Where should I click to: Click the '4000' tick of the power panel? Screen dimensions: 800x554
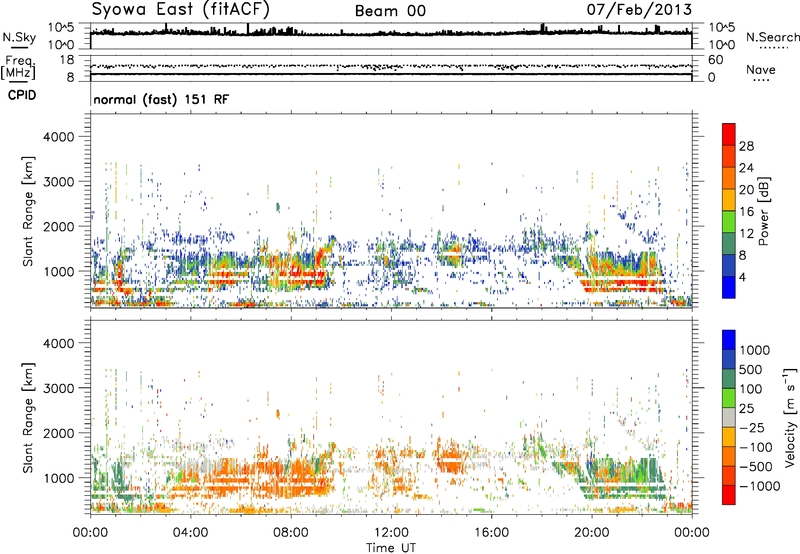[58, 137]
